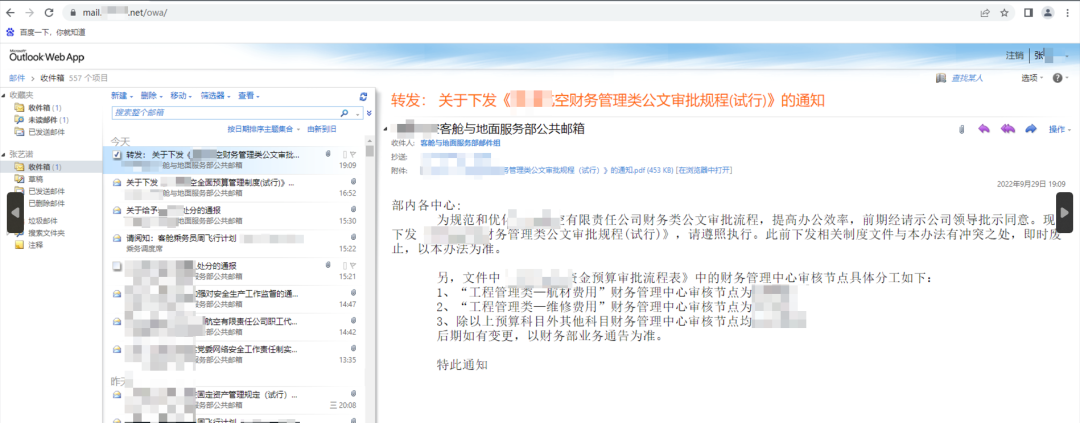
Task: Click the 百度一下 bookmark paw icon
Action: coord(10,32)
